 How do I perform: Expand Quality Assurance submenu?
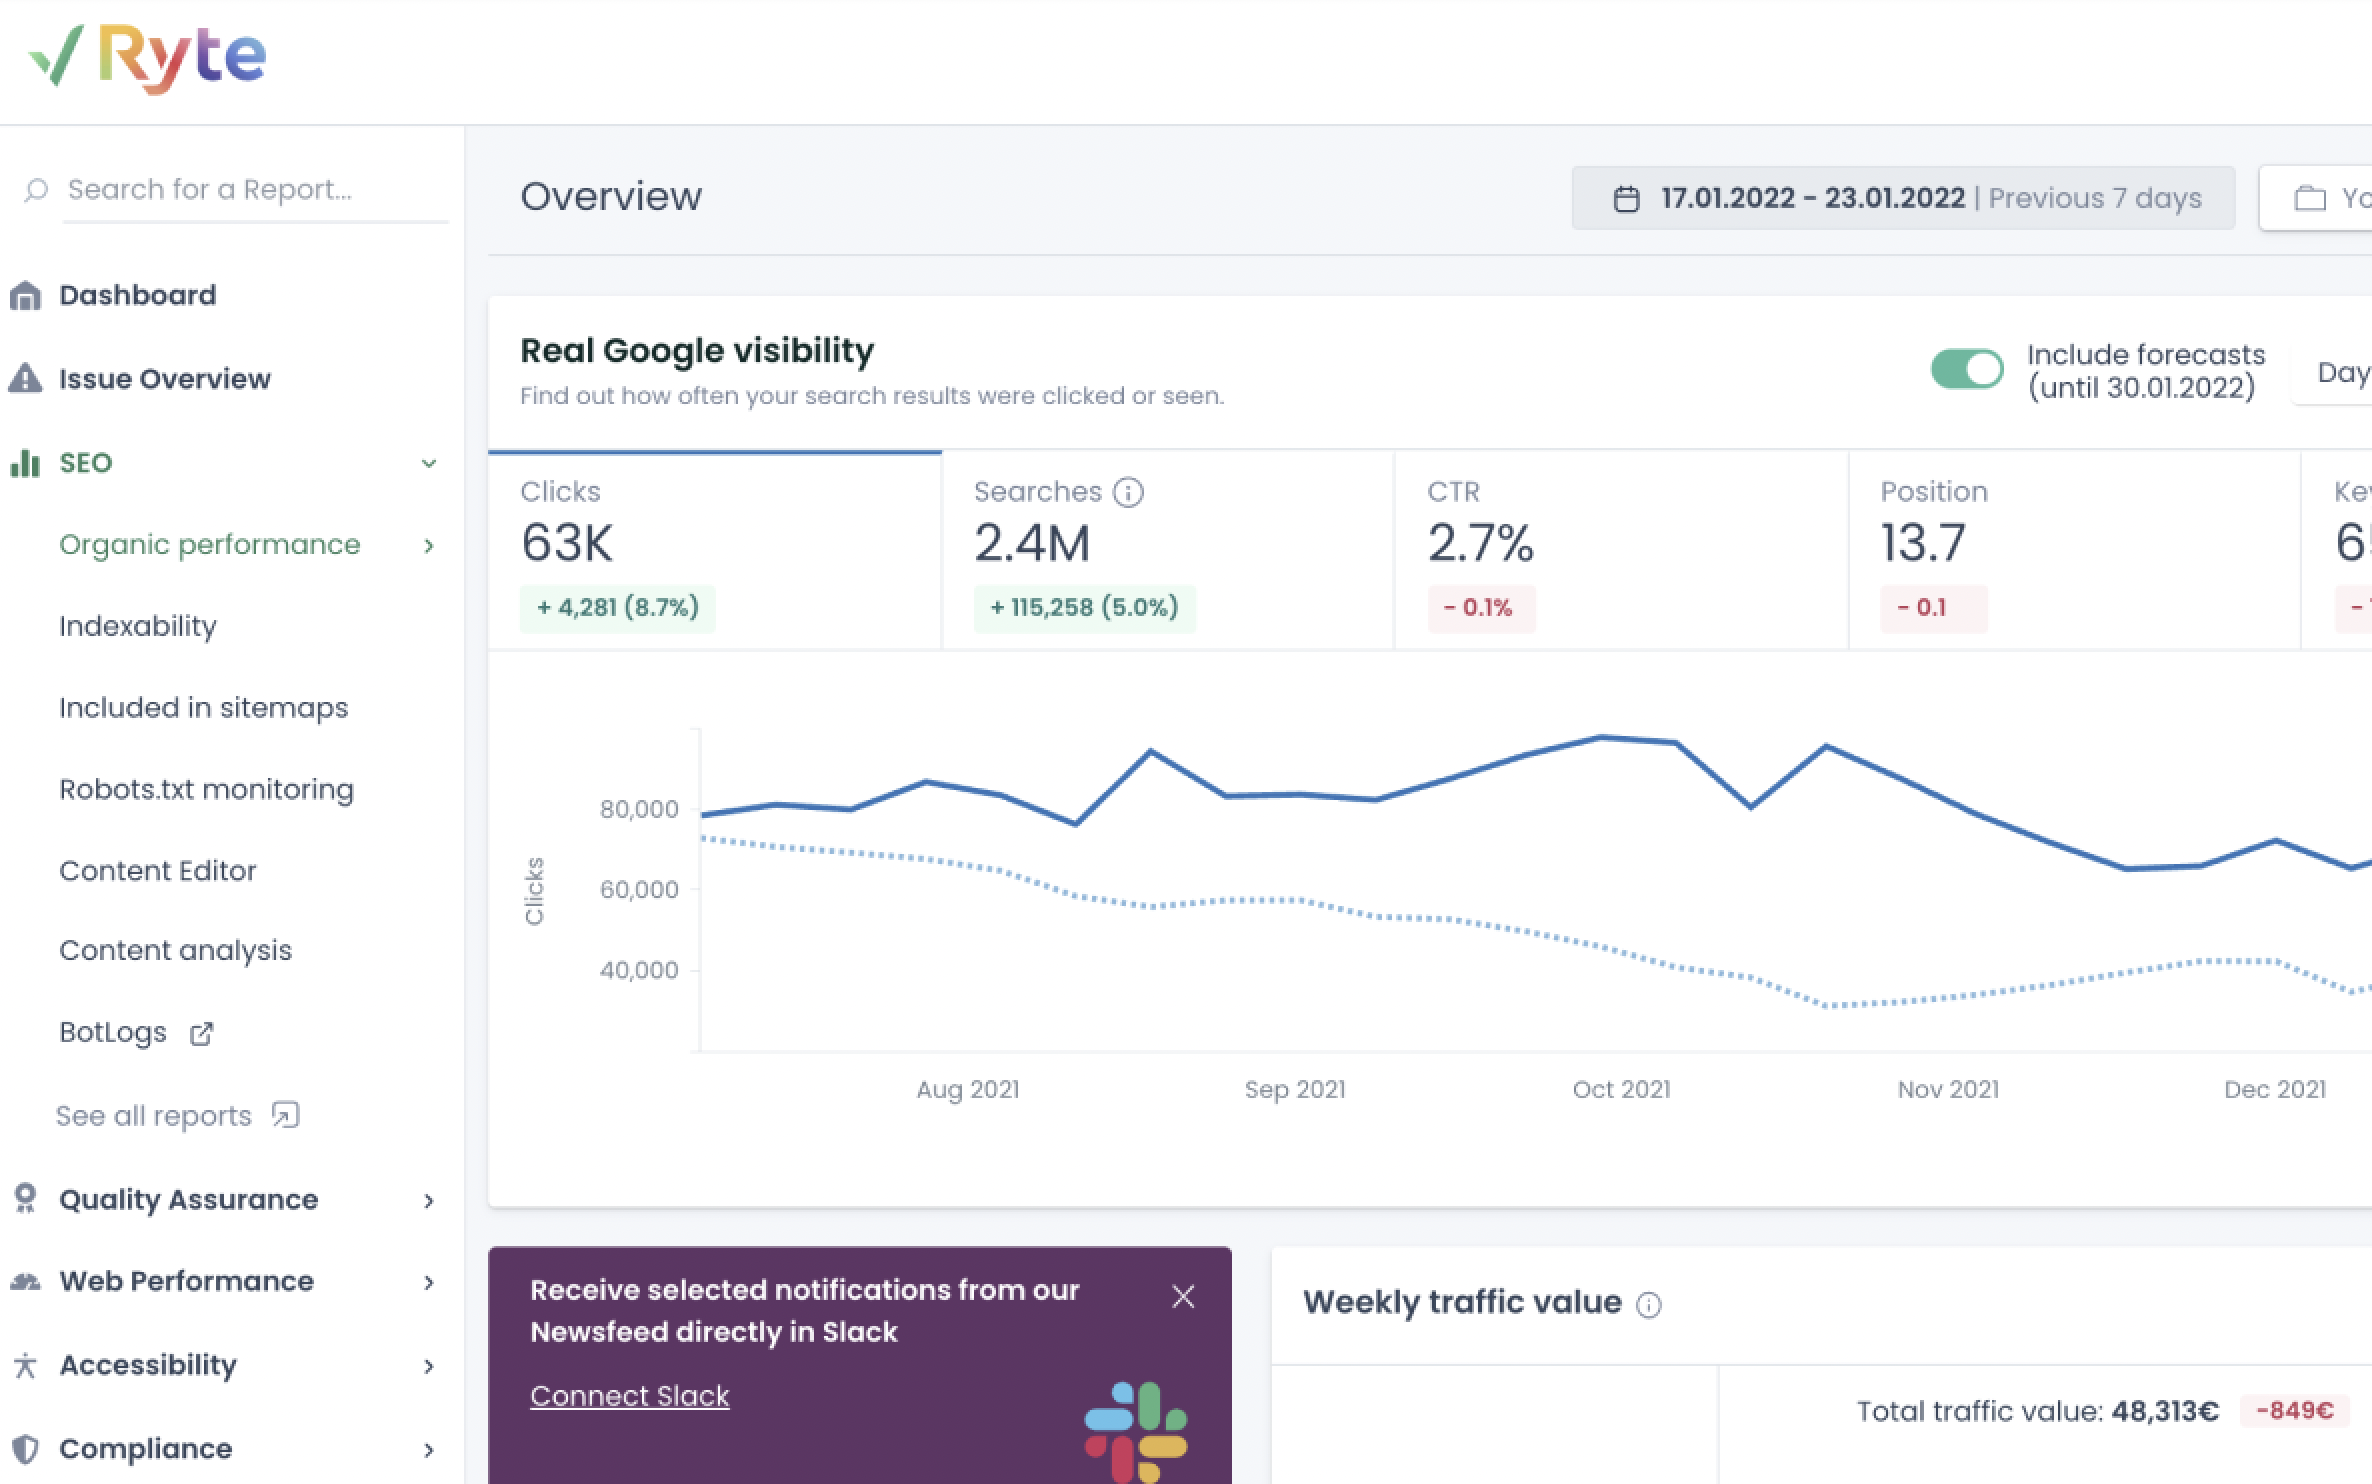(429, 1200)
